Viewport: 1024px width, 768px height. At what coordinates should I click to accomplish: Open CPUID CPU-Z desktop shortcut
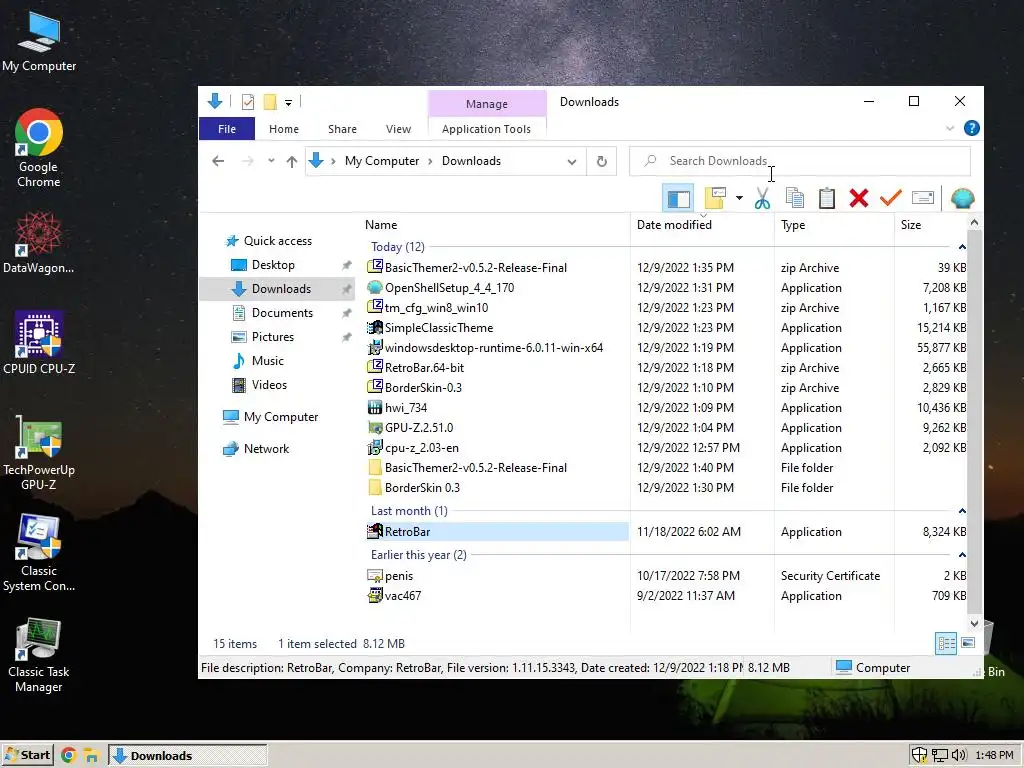(39, 343)
